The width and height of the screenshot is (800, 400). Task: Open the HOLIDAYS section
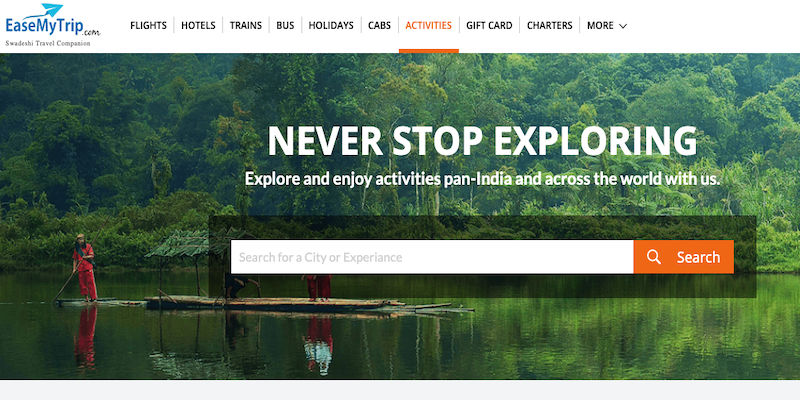point(331,26)
